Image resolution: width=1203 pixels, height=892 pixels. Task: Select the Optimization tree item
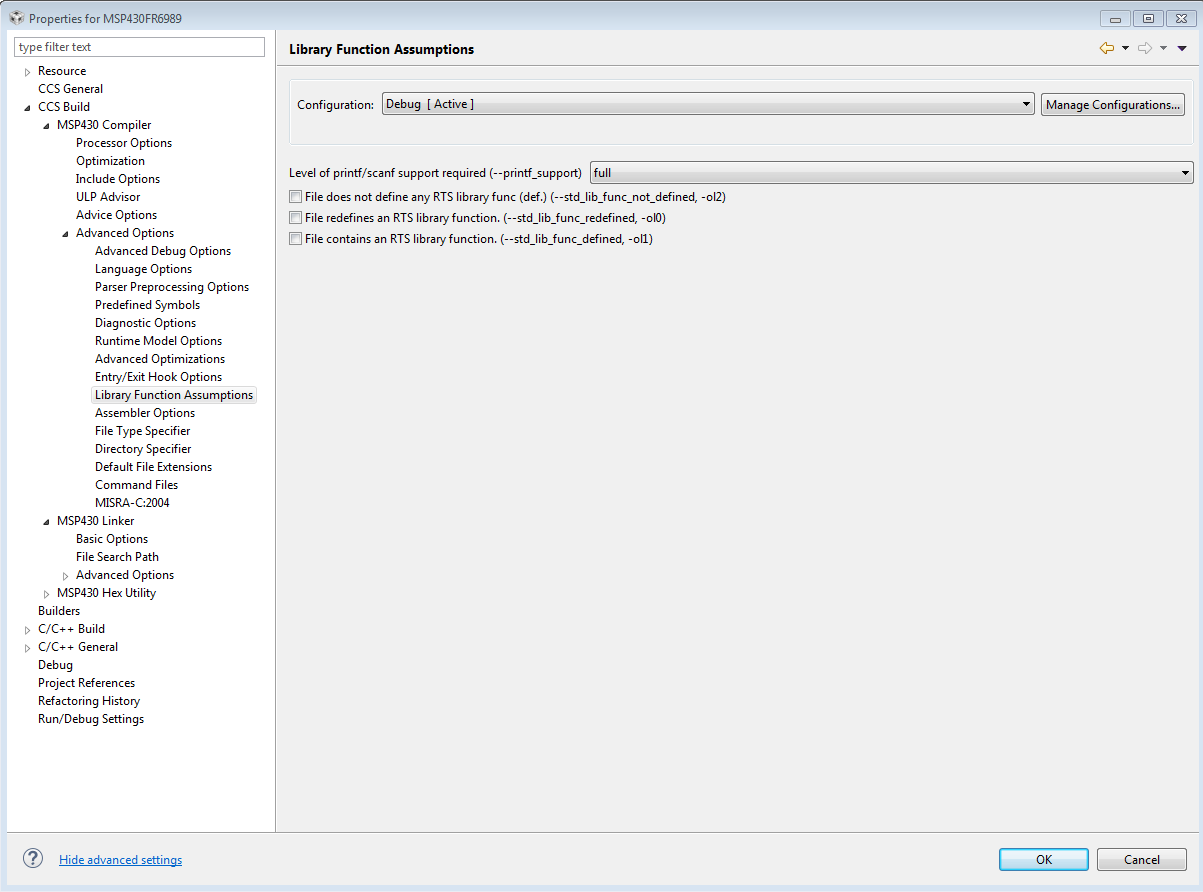point(110,161)
